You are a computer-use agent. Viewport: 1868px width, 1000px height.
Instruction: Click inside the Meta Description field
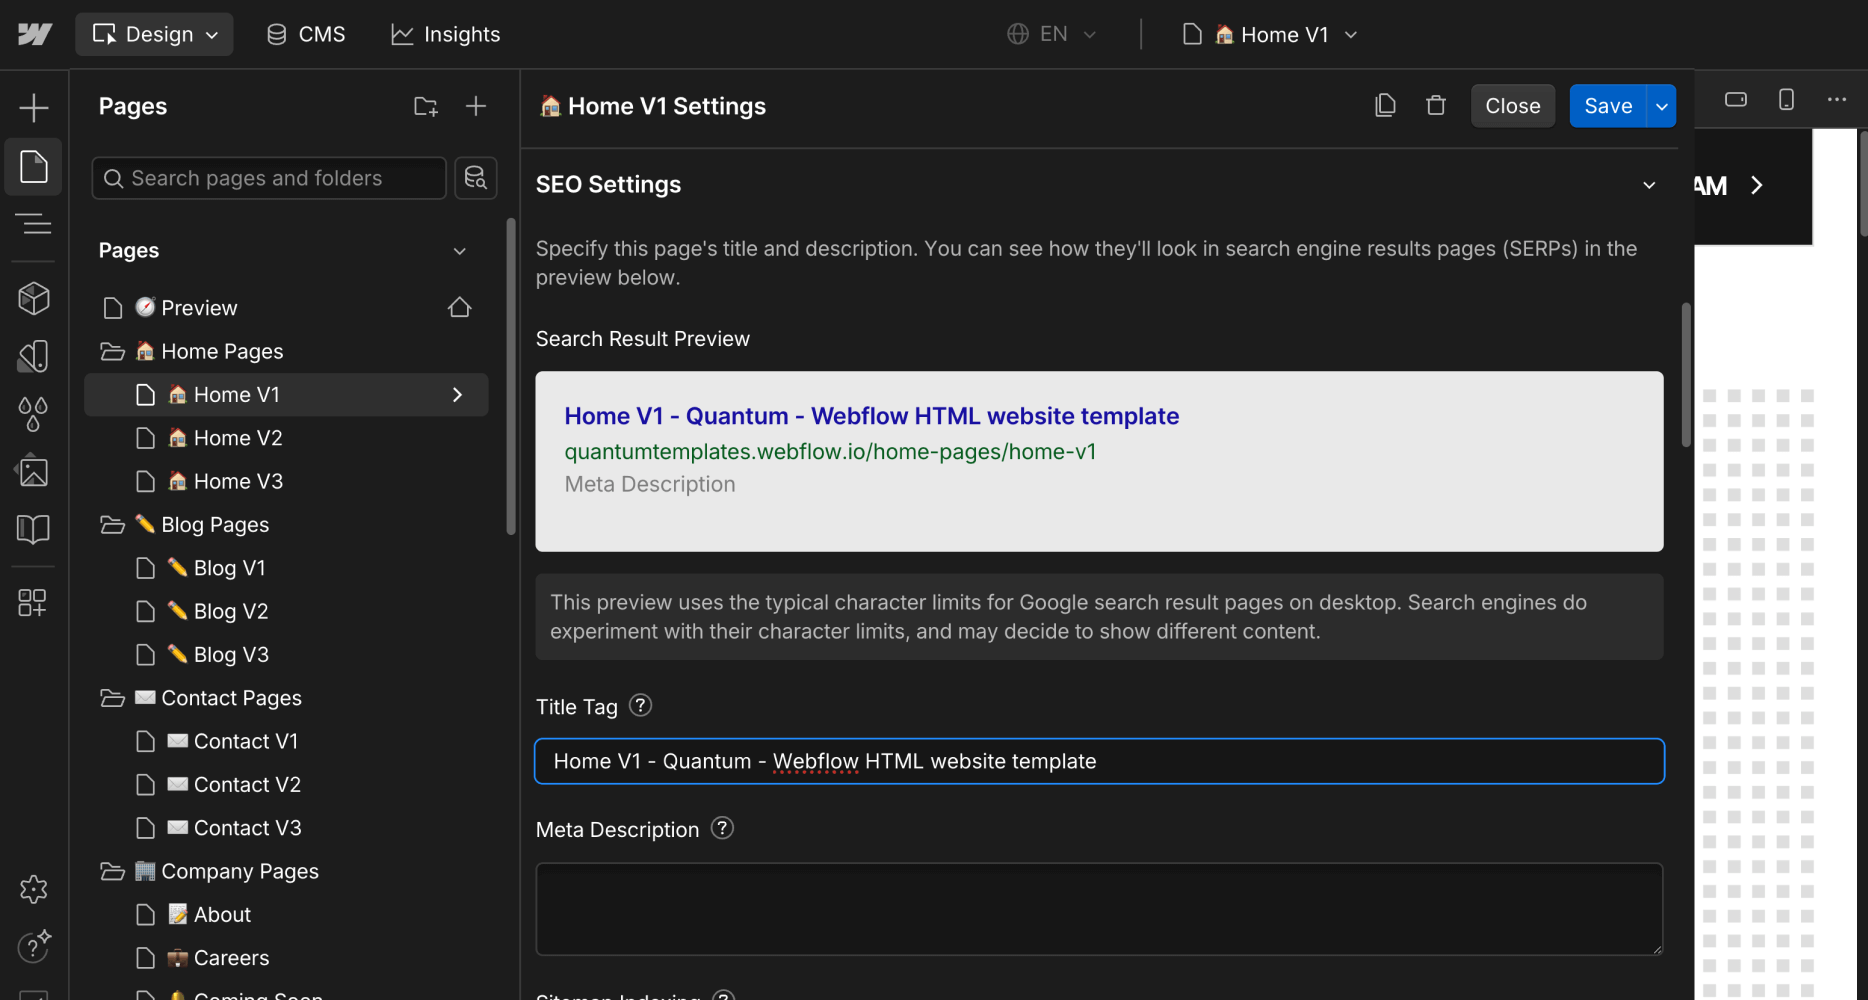click(1098, 908)
